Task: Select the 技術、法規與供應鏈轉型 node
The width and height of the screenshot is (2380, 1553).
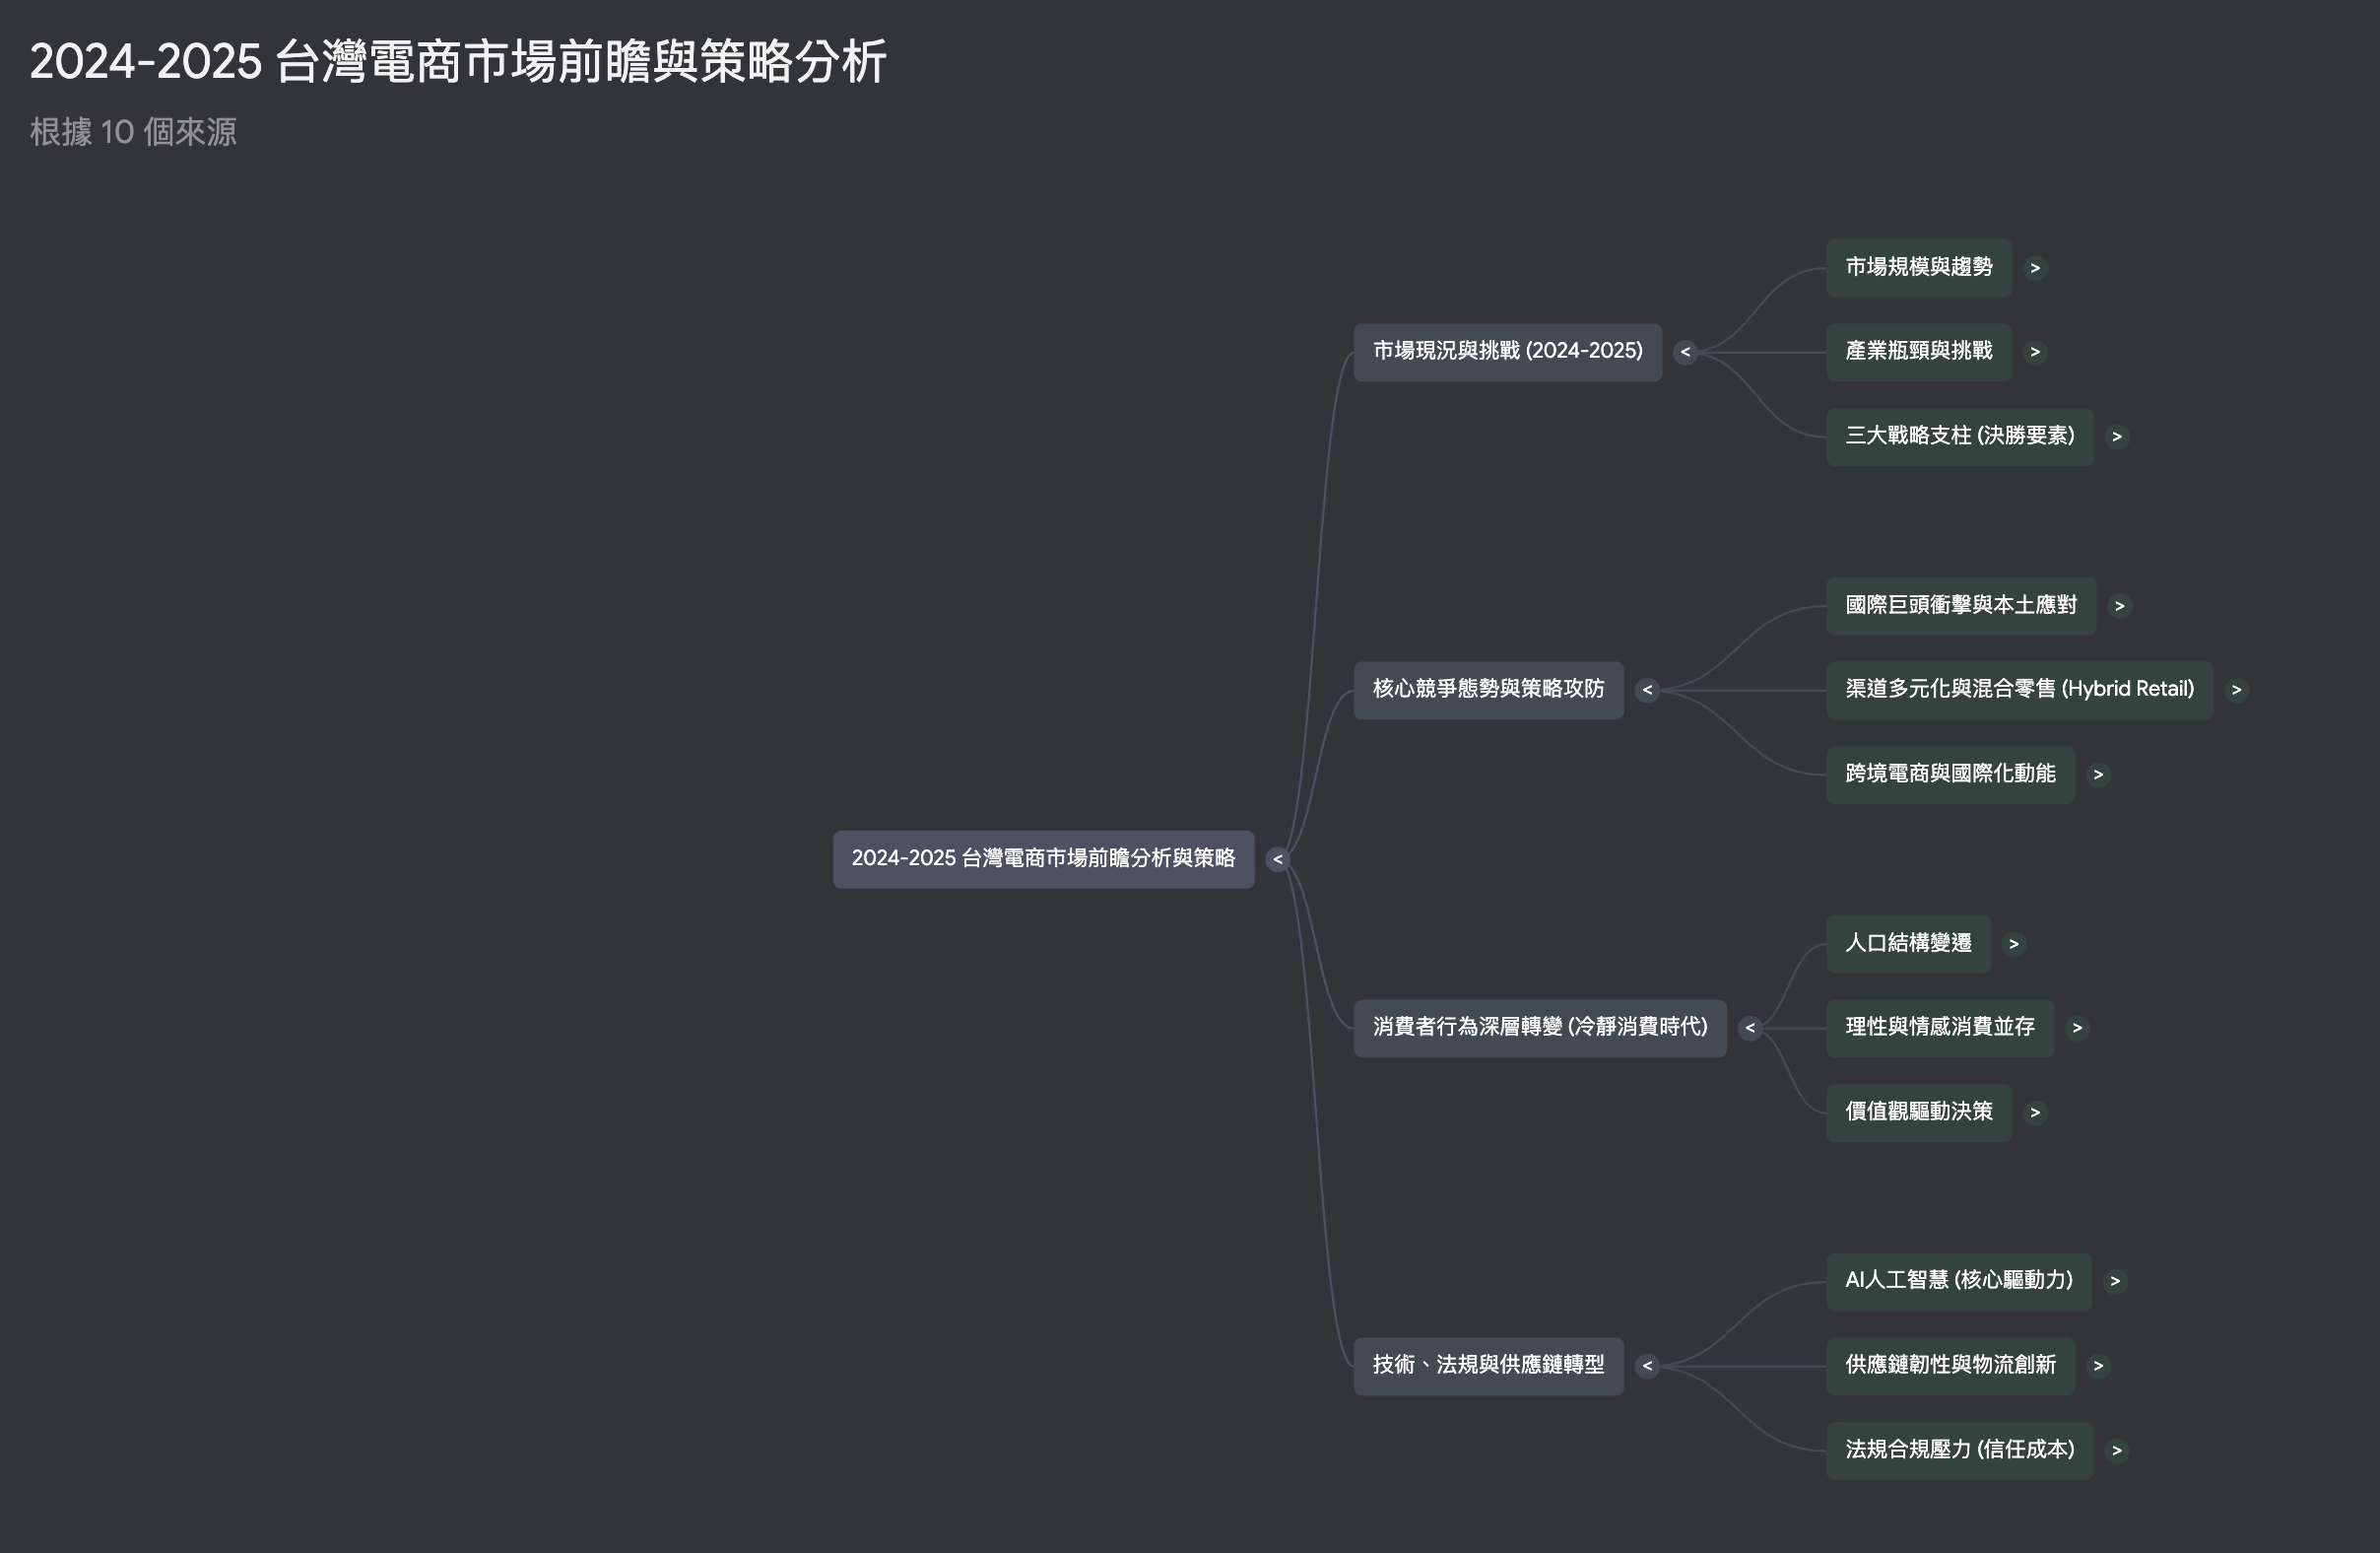Action: point(1488,1365)
